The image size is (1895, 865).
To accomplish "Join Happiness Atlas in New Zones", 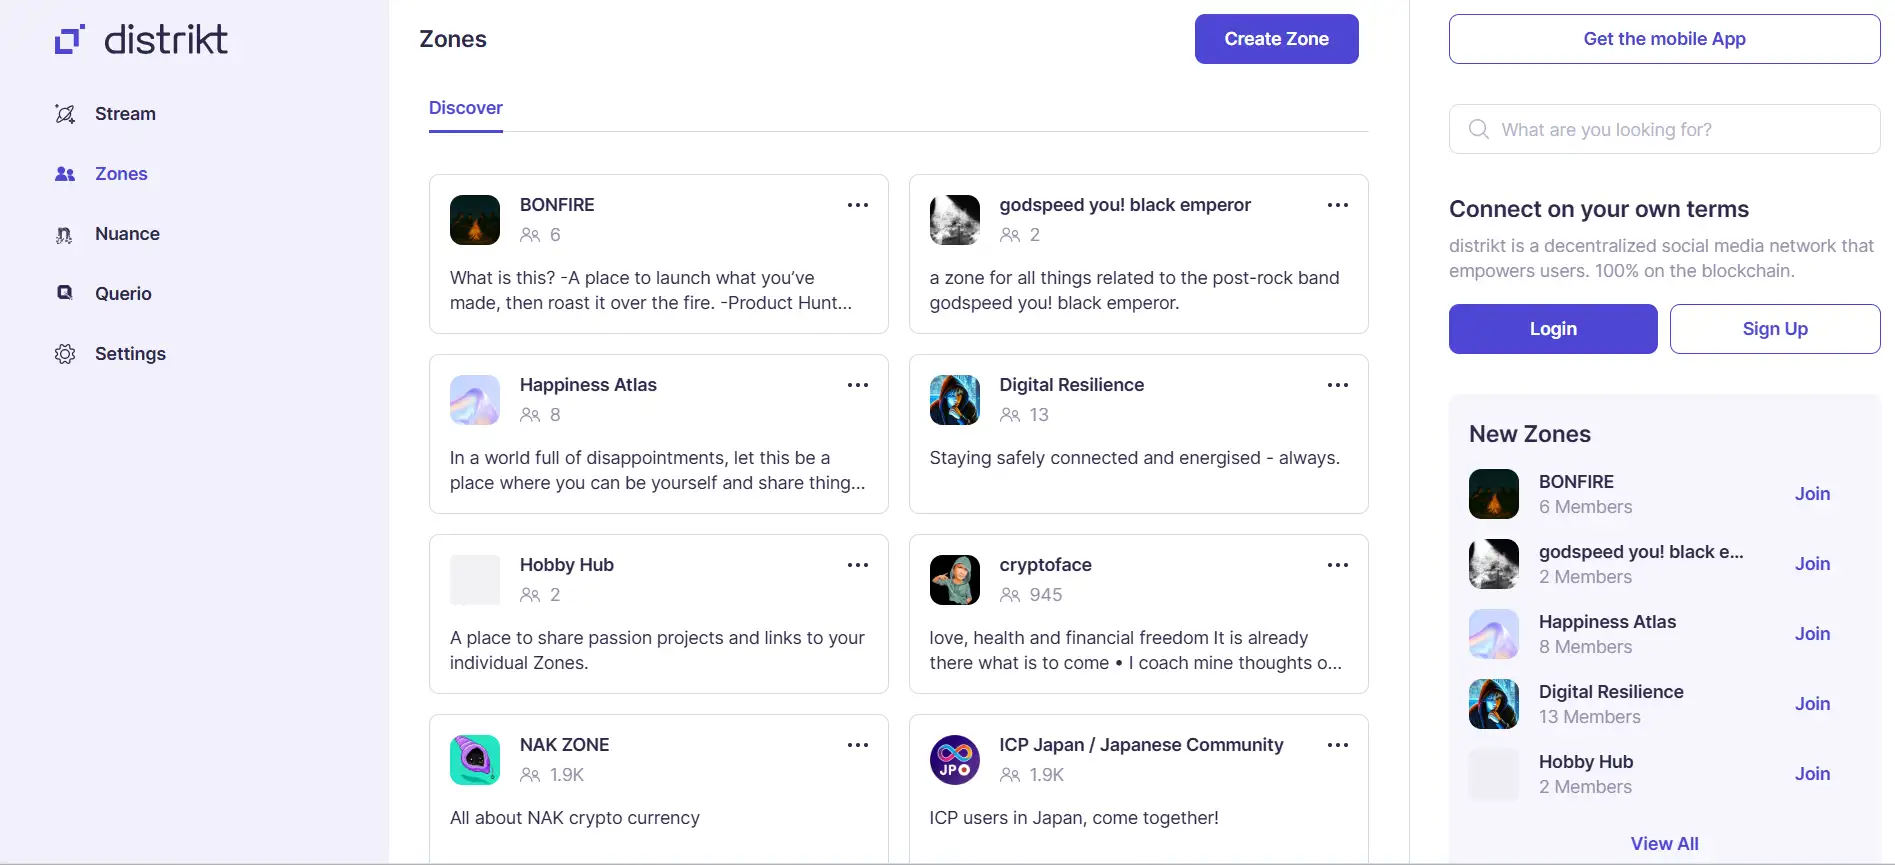I will point(1811,634).
